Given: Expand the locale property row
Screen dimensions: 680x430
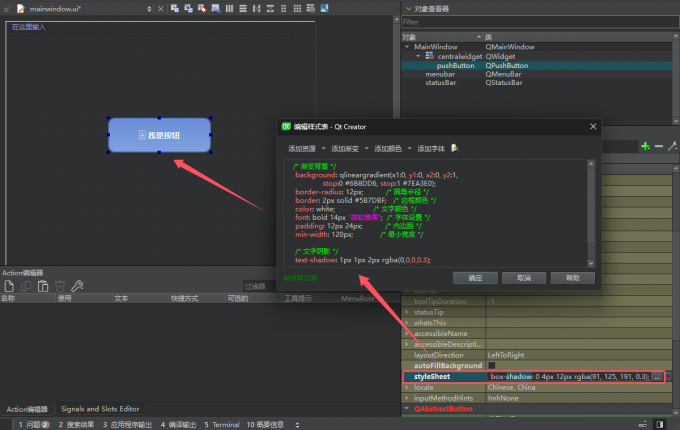Looking at the screenshot, I should pyautogui.click(x=406, y=387).
